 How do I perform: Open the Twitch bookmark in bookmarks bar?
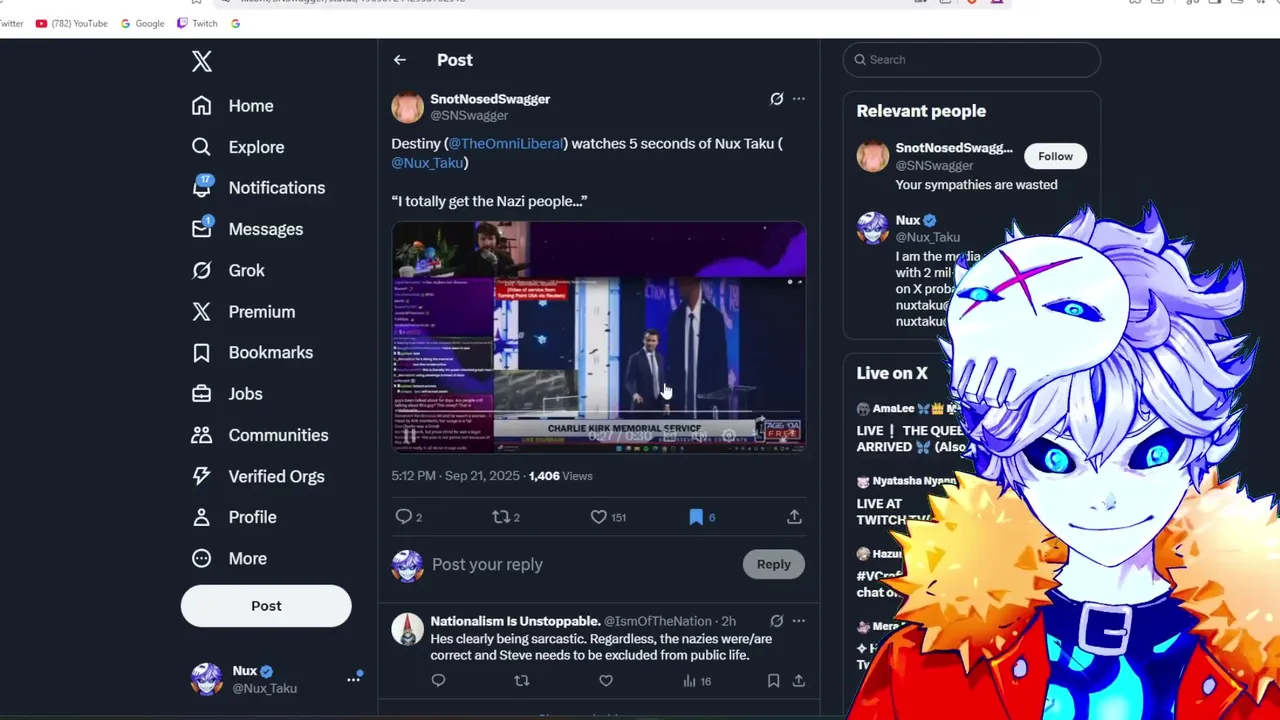[197, 23]
